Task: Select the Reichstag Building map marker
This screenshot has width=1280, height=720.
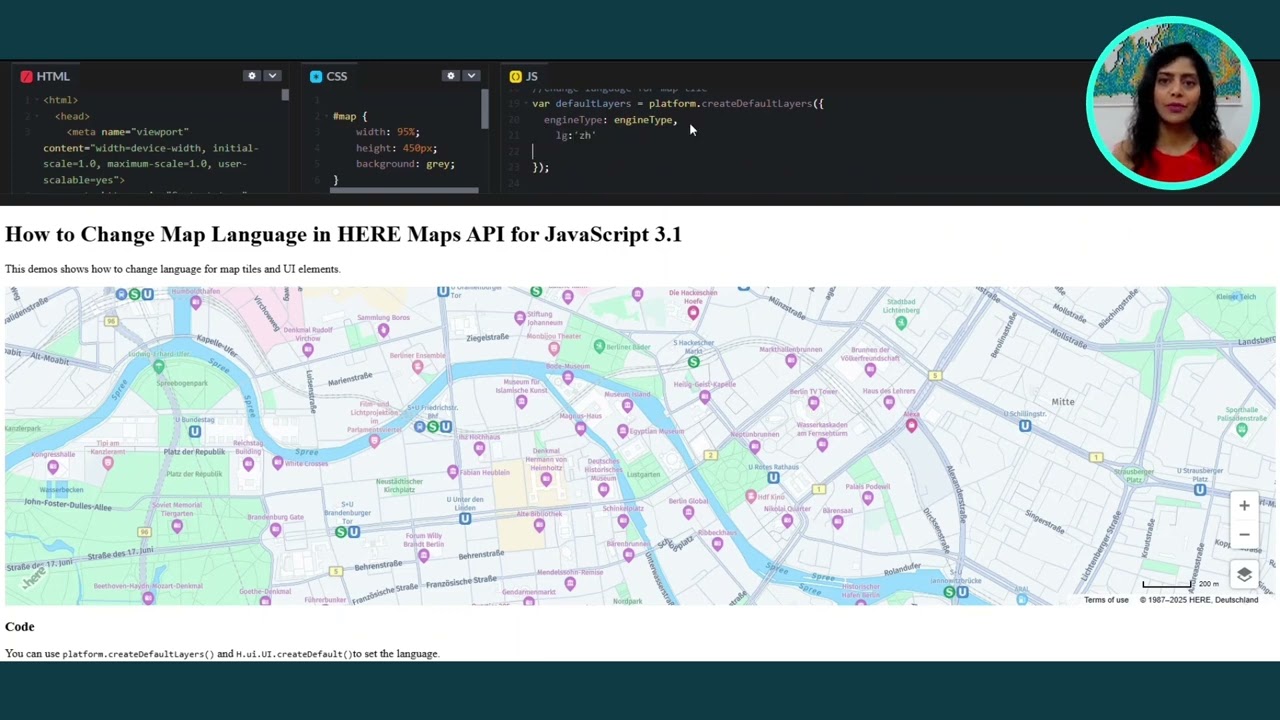Action: 248,462
